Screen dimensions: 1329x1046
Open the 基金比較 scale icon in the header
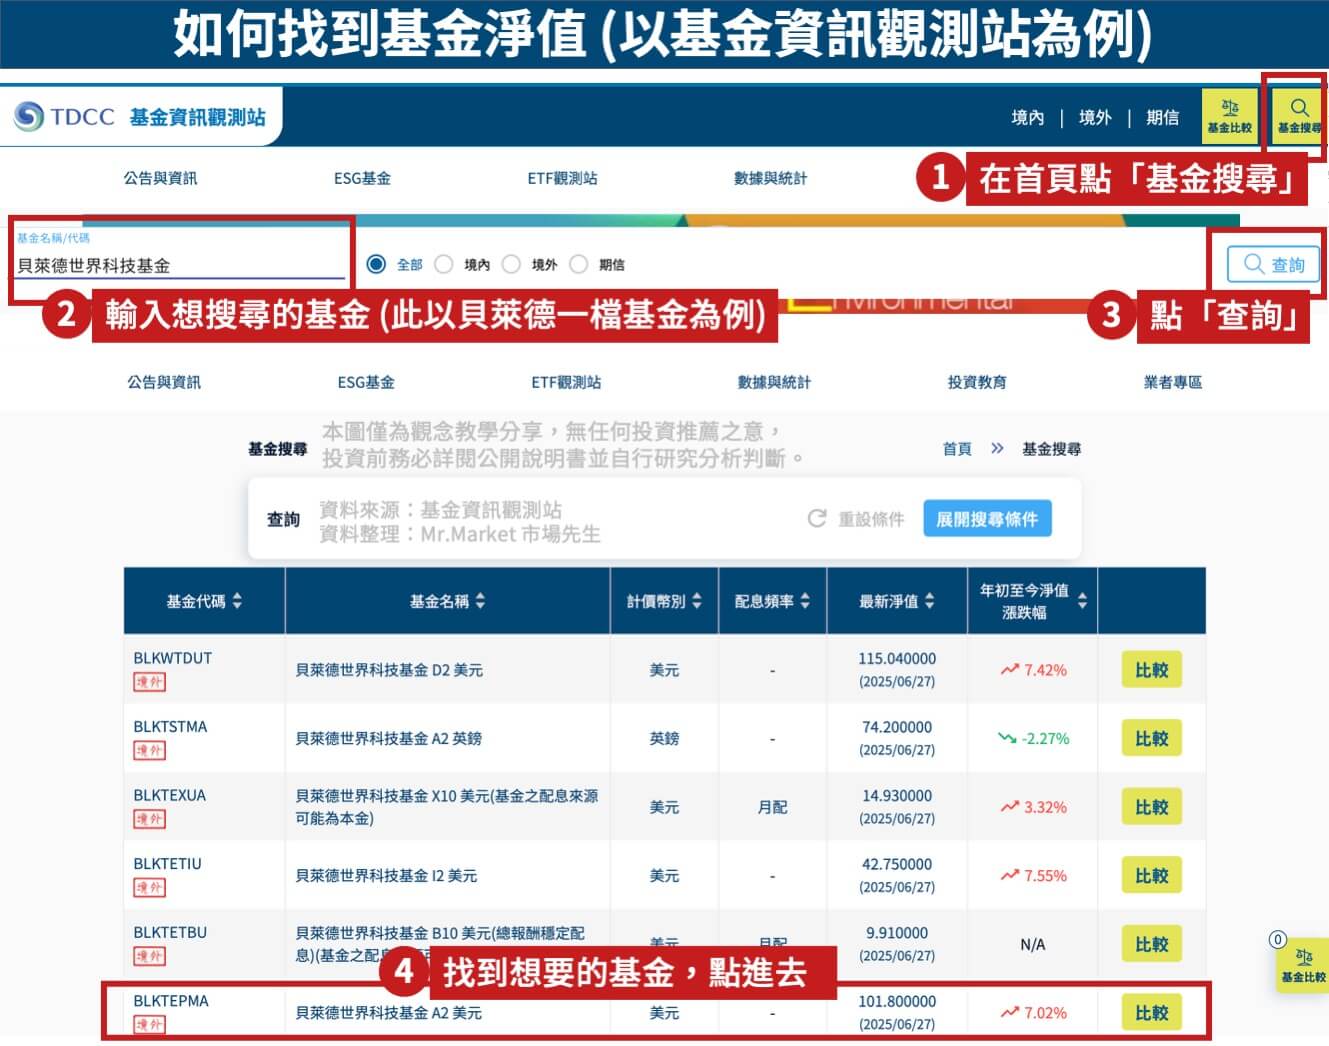pyautogui.click(x=1229, y=117)
